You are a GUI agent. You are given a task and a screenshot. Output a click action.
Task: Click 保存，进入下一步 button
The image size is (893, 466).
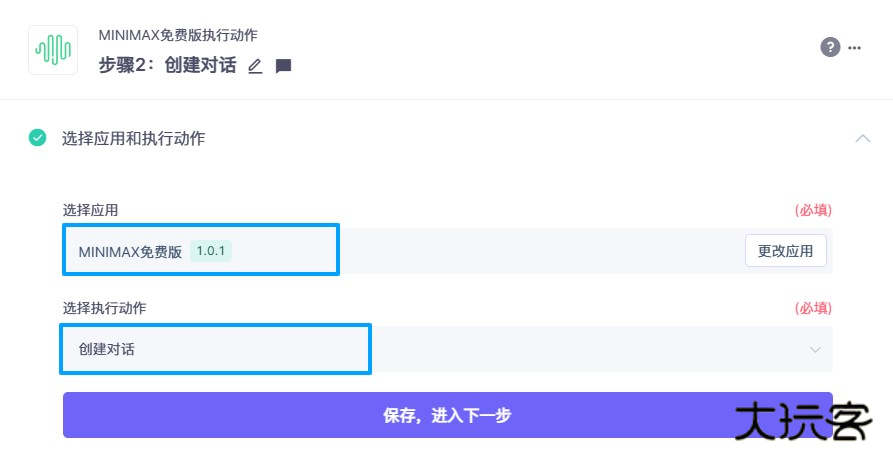pos(447,415)
